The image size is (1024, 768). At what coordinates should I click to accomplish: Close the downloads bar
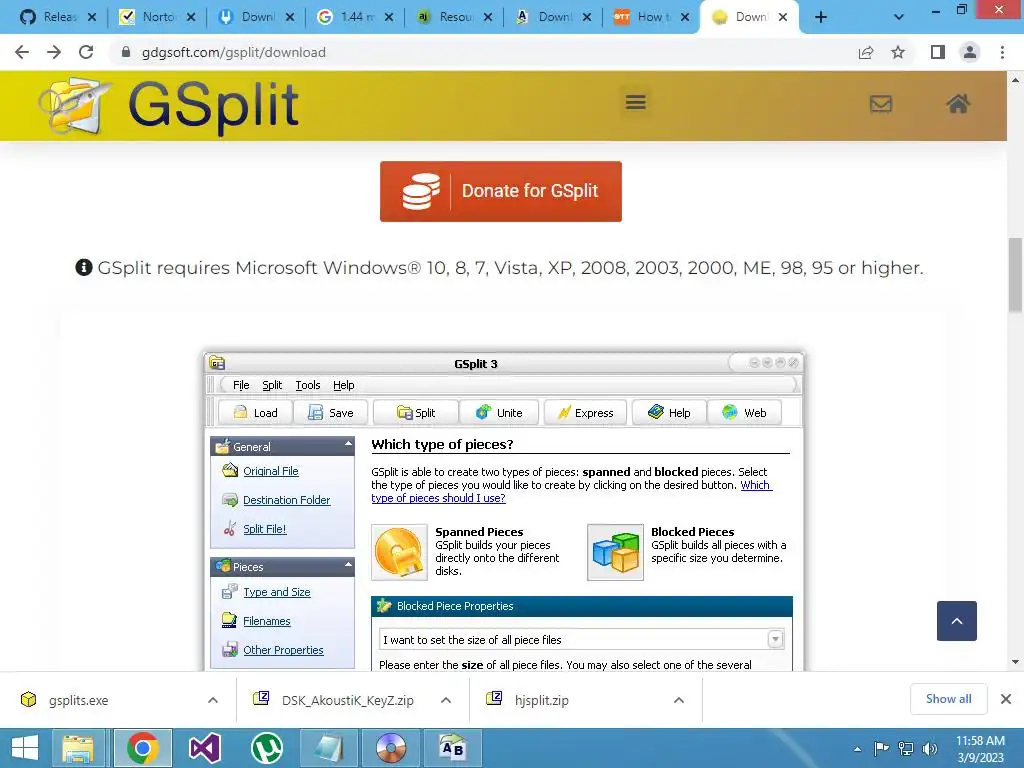click(1006, 699)
